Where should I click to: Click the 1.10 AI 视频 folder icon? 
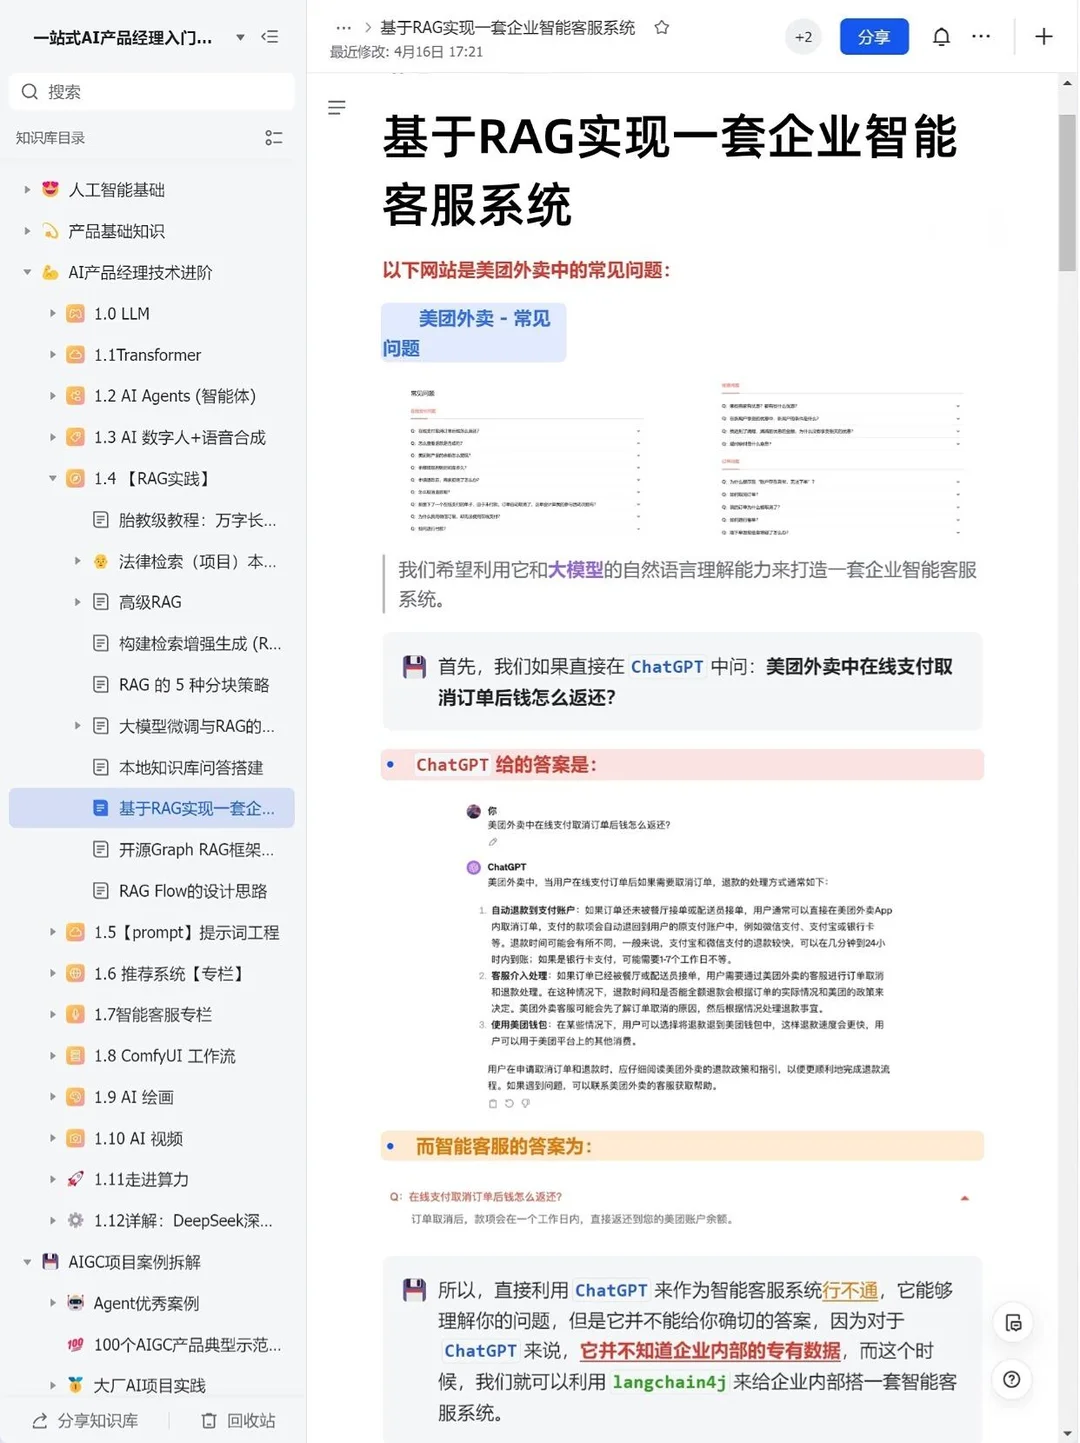75,1138
